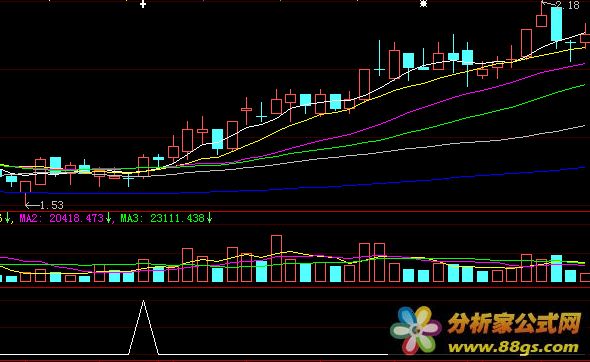Click the arrow pointing to the 2.18 high
Screen dimensions: 590x362
tap(548, 4)
